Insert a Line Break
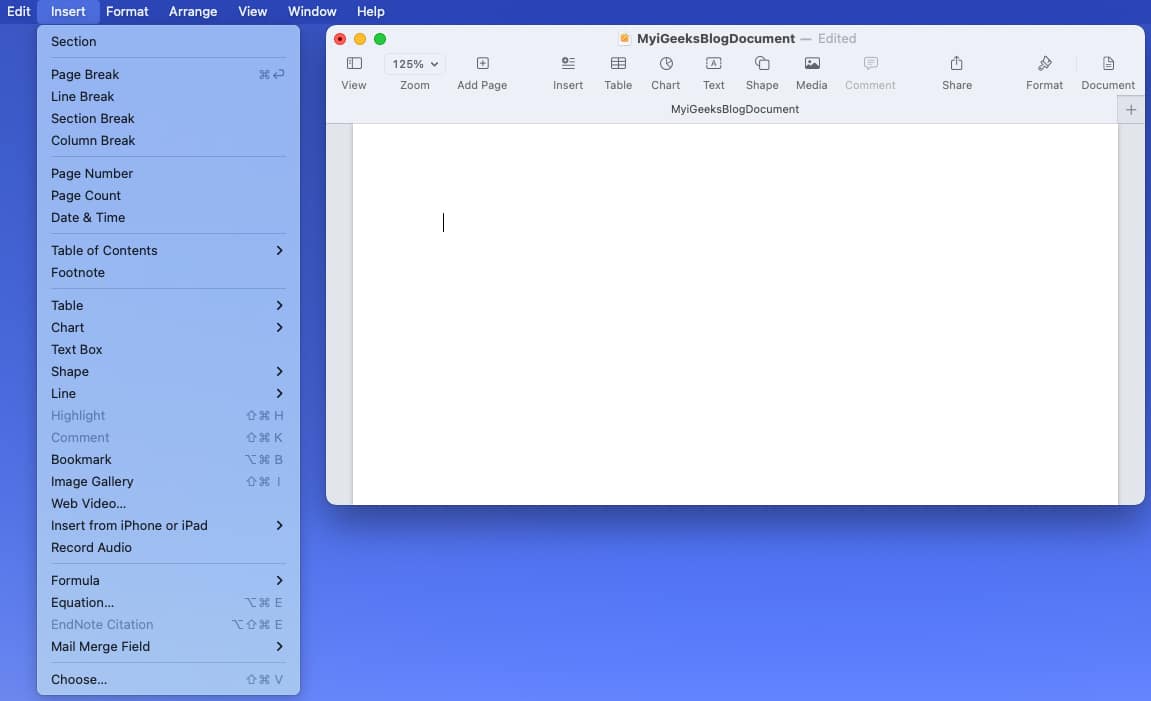Image resolution: width=1151 pixels, height=701 pixels. pos(168,96)
